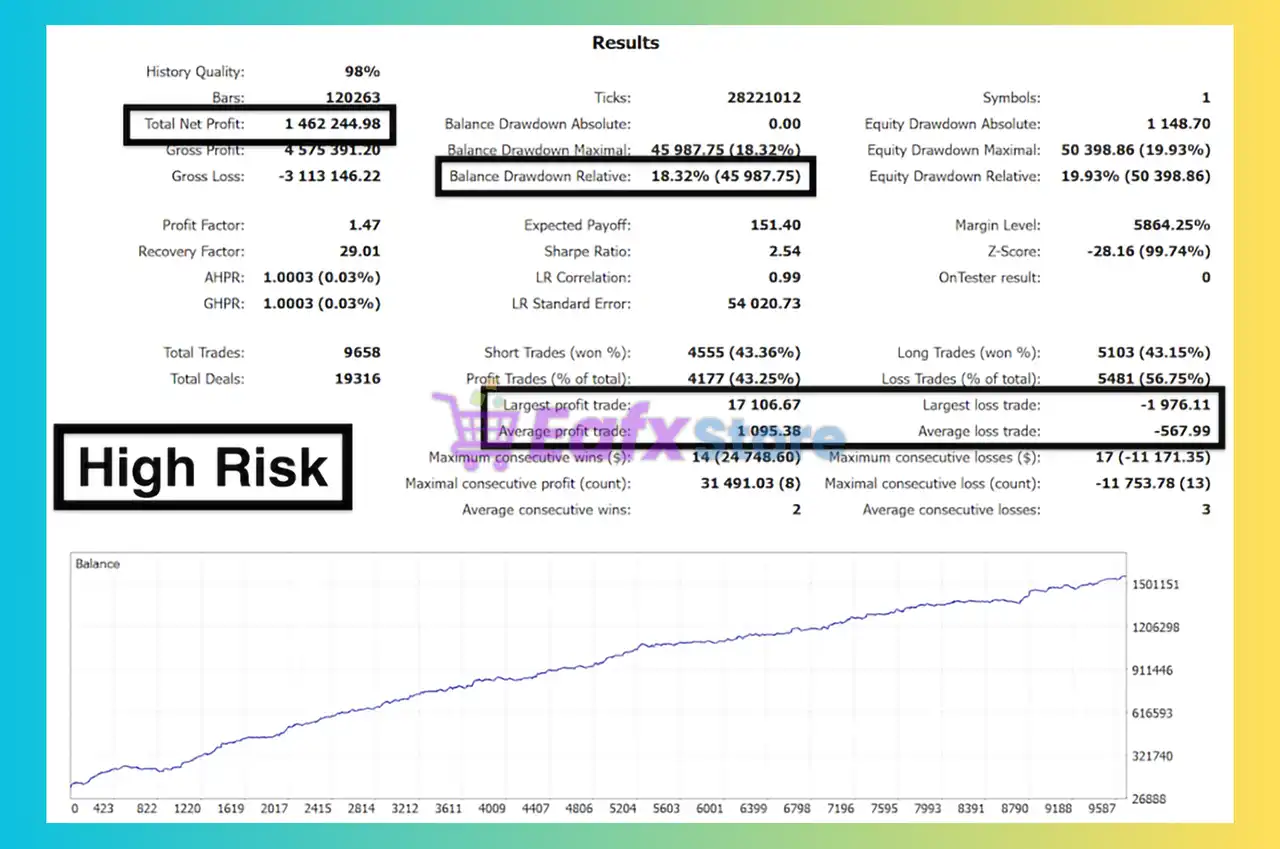Click the Balance label on the chart
This screenshot has width=1280, height=849.
pyautogui.click(x=98, y=564)
